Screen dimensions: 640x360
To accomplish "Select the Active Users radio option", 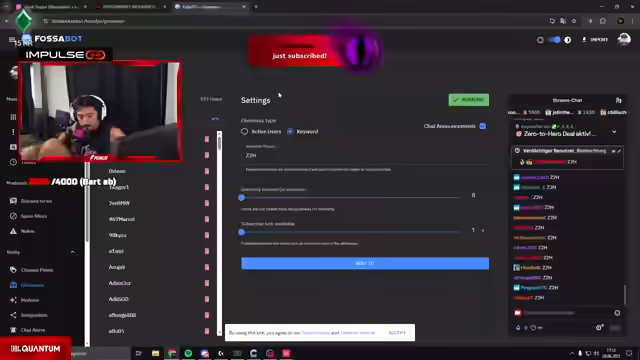I will [244, 131].
